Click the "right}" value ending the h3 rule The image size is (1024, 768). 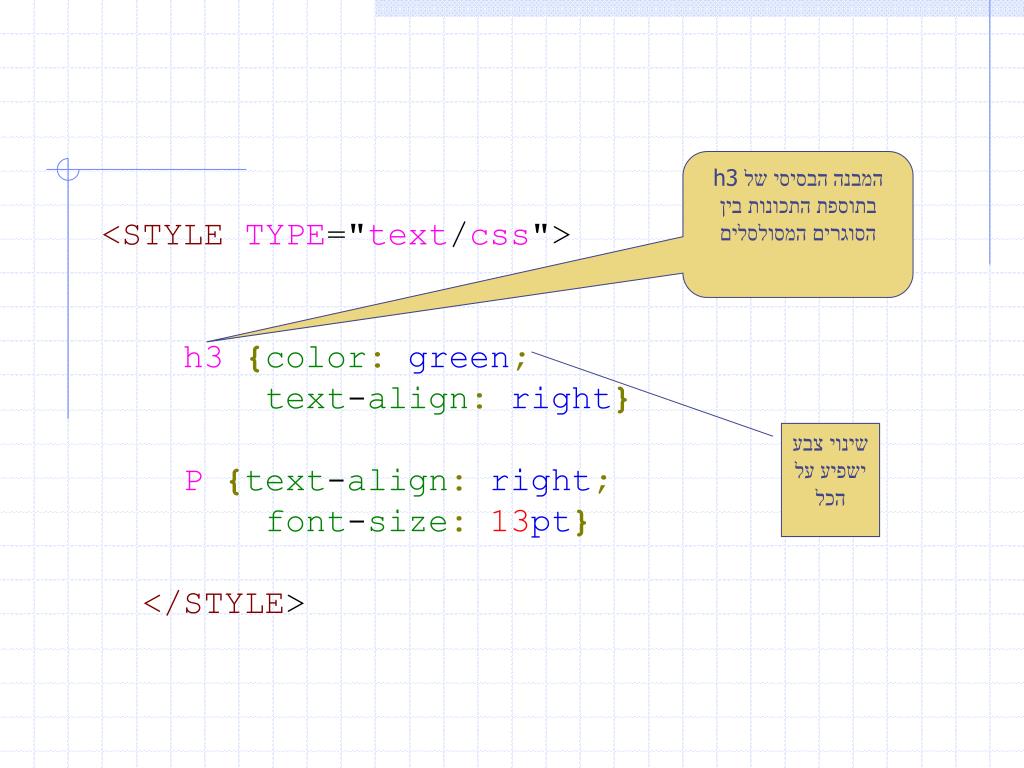click(x=570, y=399)
